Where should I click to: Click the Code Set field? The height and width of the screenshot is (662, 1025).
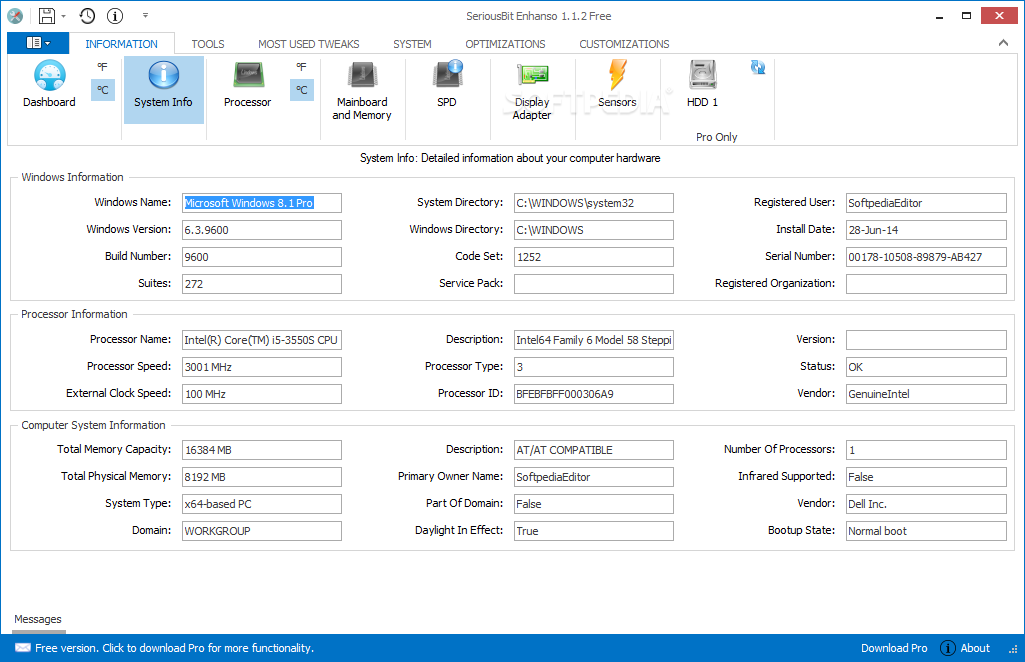(594, 257)
